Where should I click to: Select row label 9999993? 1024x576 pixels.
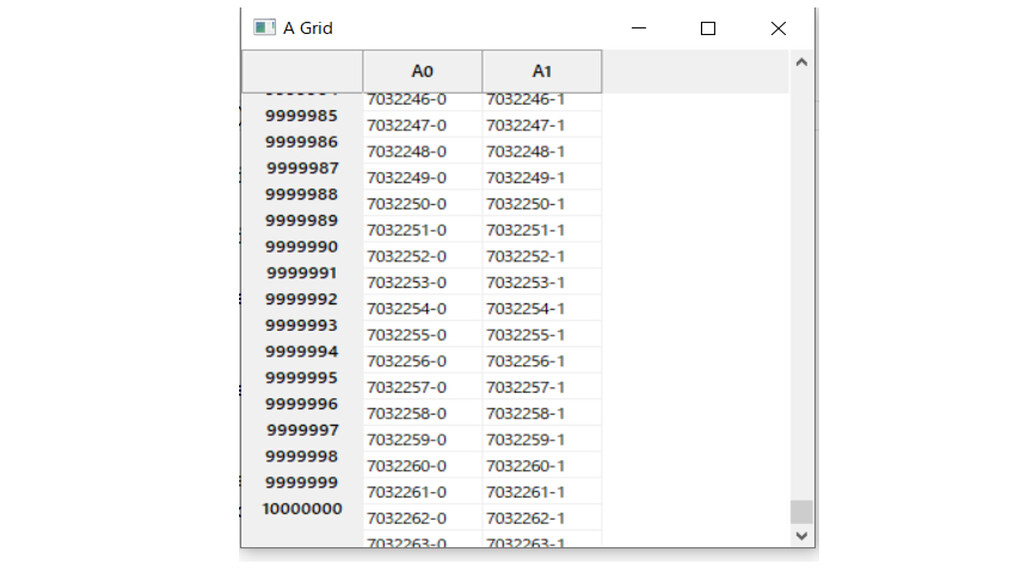[x=302, y=325]
